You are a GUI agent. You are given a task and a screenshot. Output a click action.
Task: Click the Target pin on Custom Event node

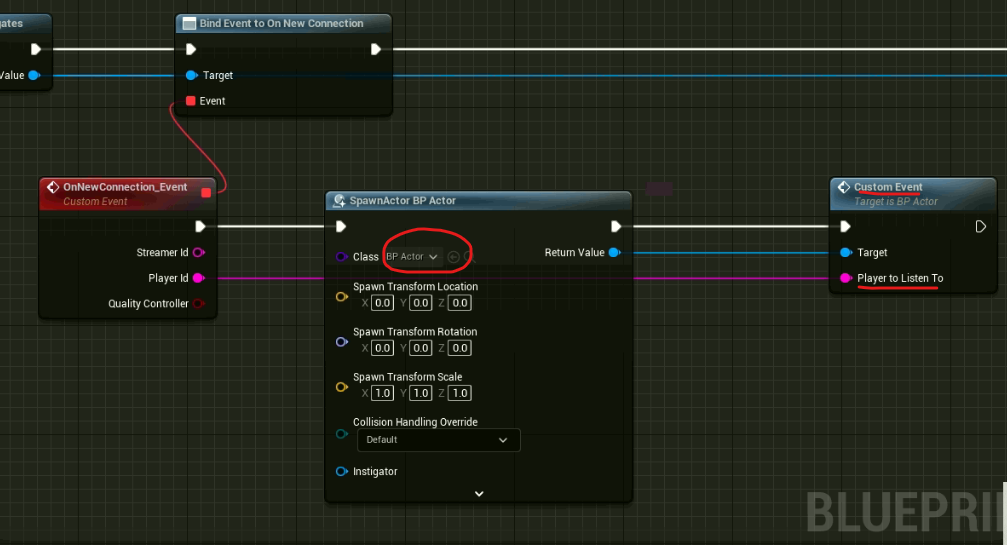pyautogui.click(x=846, y=252)
